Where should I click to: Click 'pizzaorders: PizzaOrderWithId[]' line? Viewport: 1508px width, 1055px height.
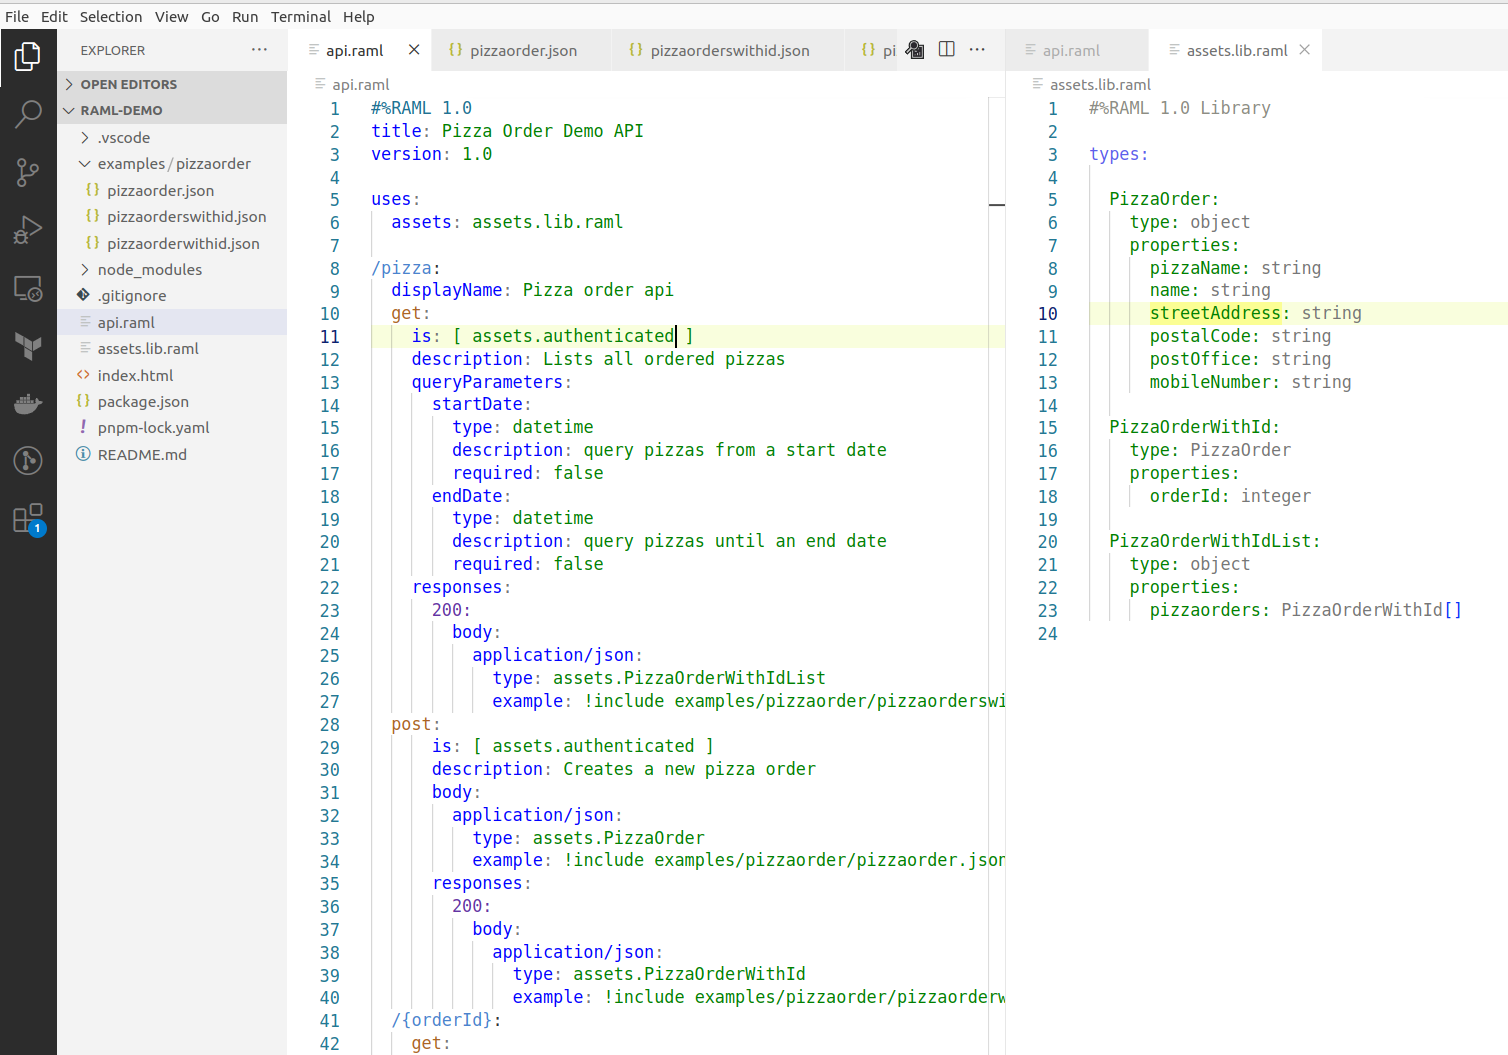[1305, 610]
